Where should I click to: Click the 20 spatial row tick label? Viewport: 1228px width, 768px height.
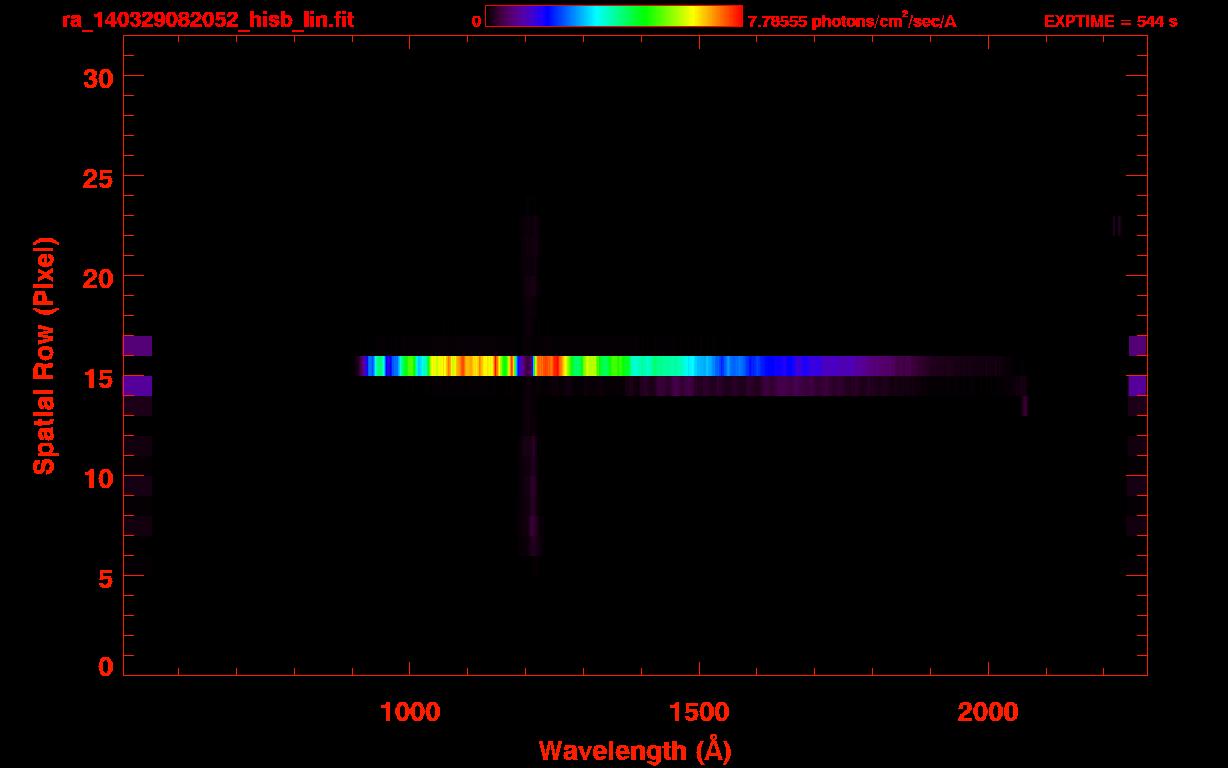pyautogui.click(x=97, y=277)
